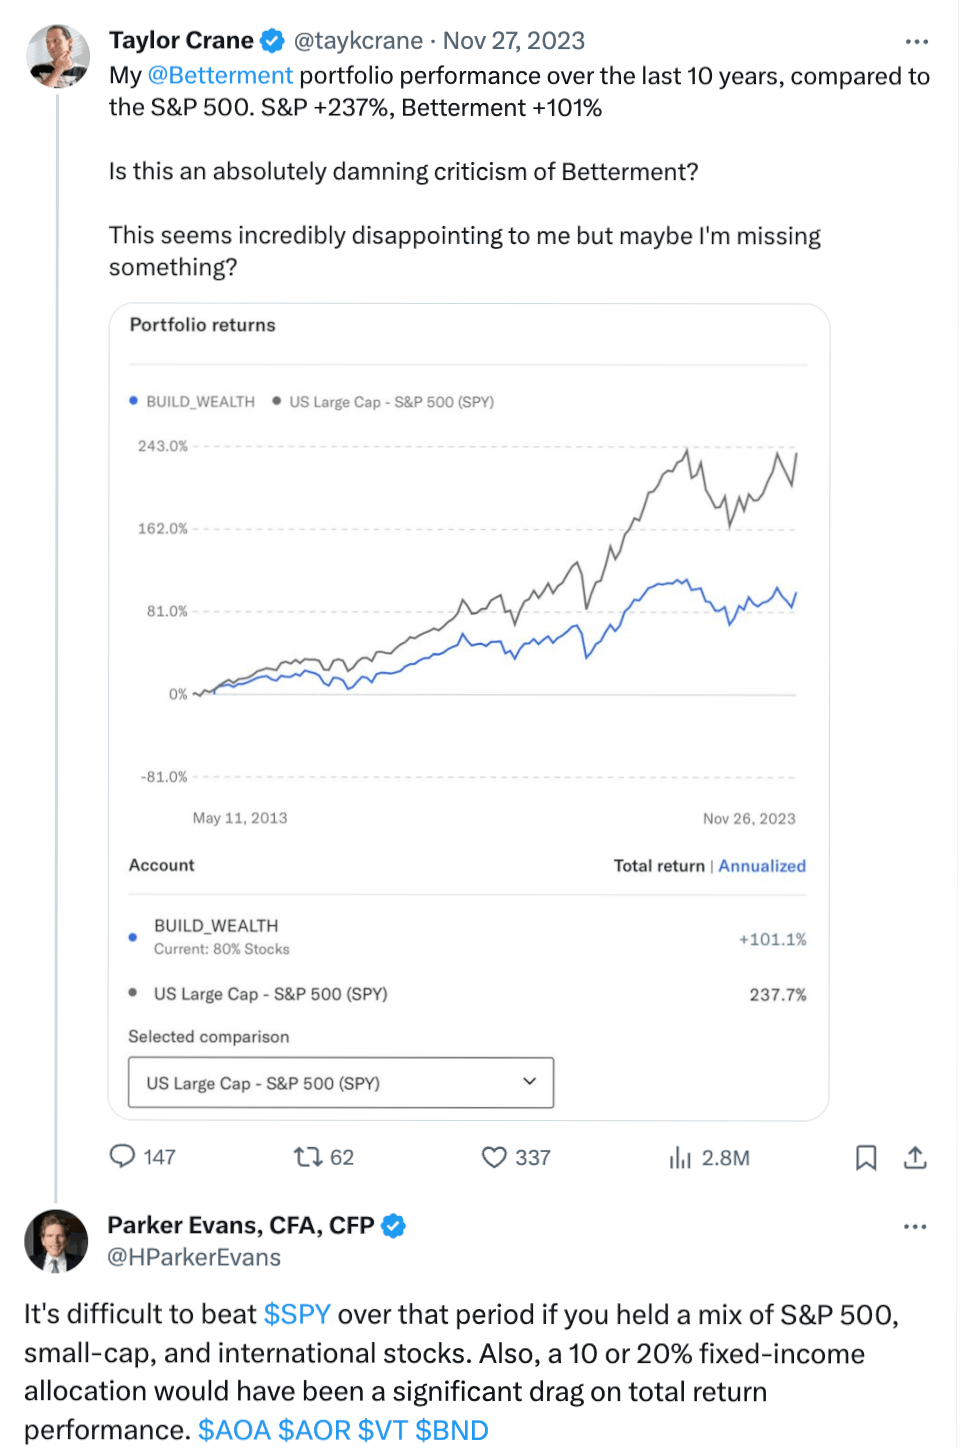Expand the US Large Cap comparison dropdown

pyautogui.click(x=341, y=1083)
